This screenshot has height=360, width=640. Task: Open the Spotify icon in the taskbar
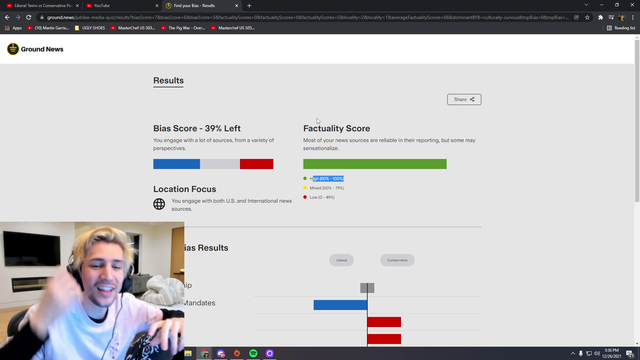pos(253,353)
